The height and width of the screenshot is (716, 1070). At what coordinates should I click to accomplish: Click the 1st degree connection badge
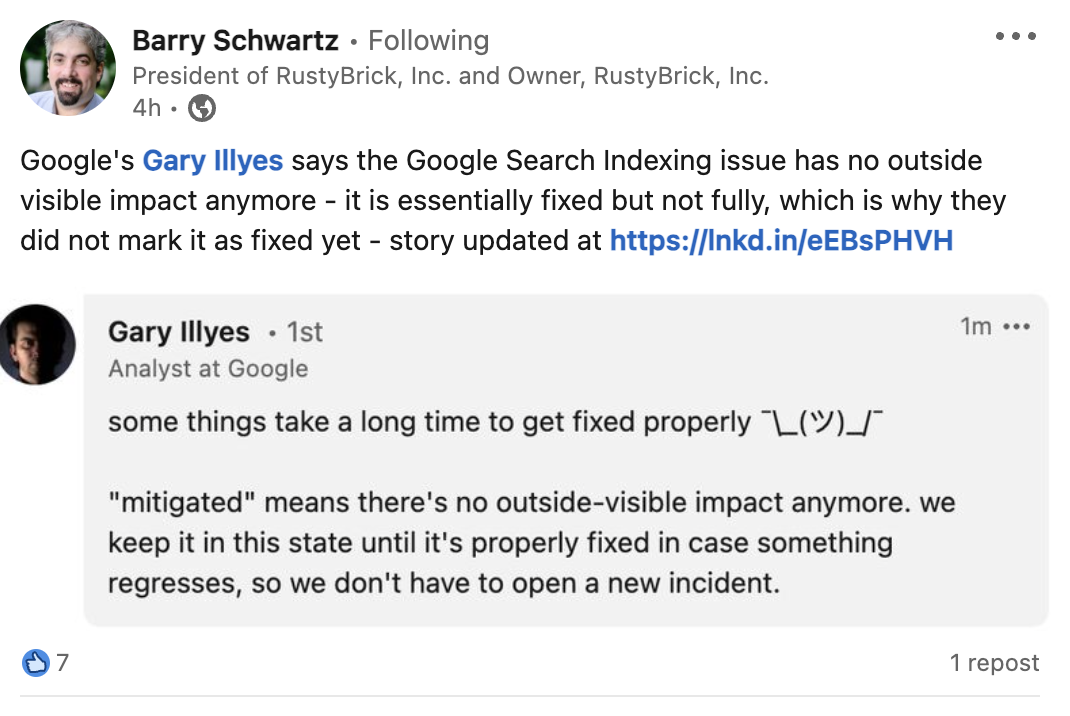coord(305,332)
